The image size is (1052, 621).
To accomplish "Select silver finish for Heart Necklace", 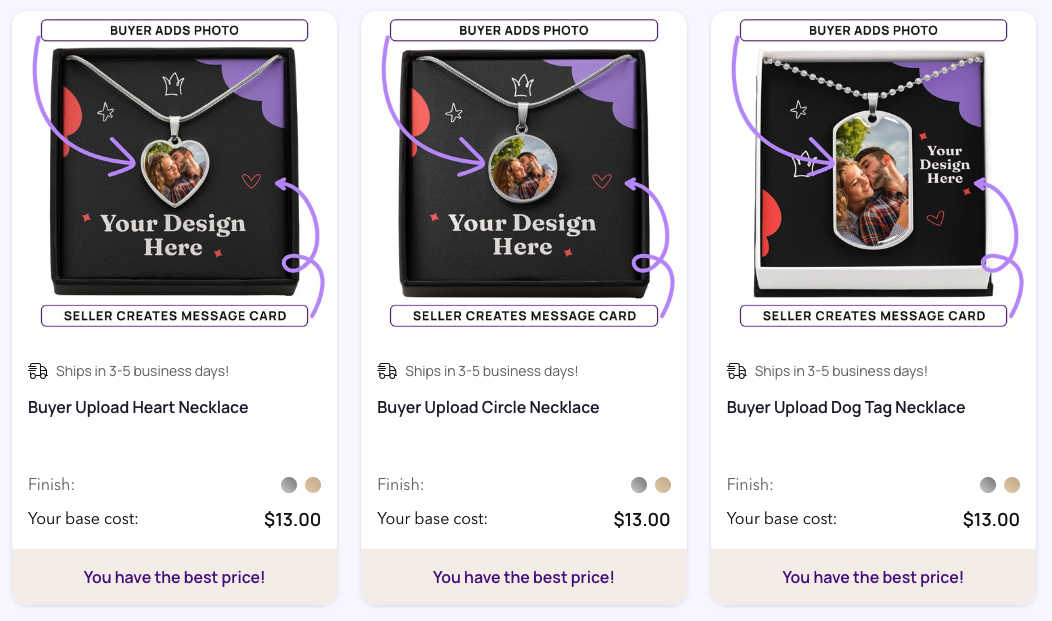I will [x=289, y=485].
